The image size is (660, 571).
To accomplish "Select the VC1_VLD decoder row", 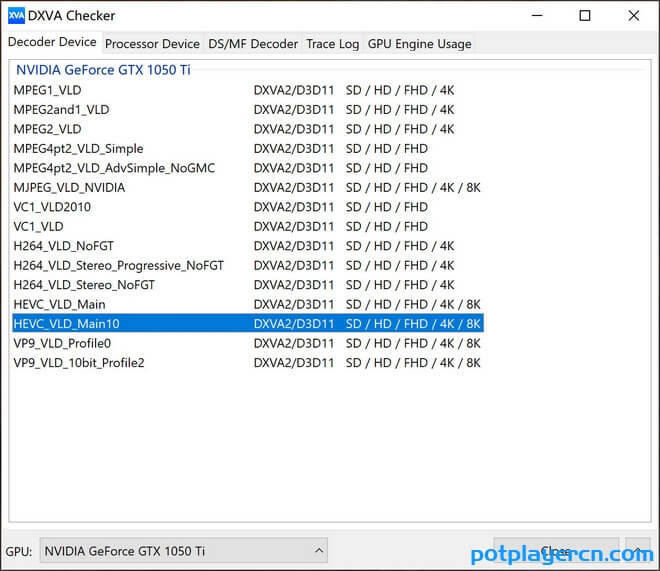I will click(248, 226).
